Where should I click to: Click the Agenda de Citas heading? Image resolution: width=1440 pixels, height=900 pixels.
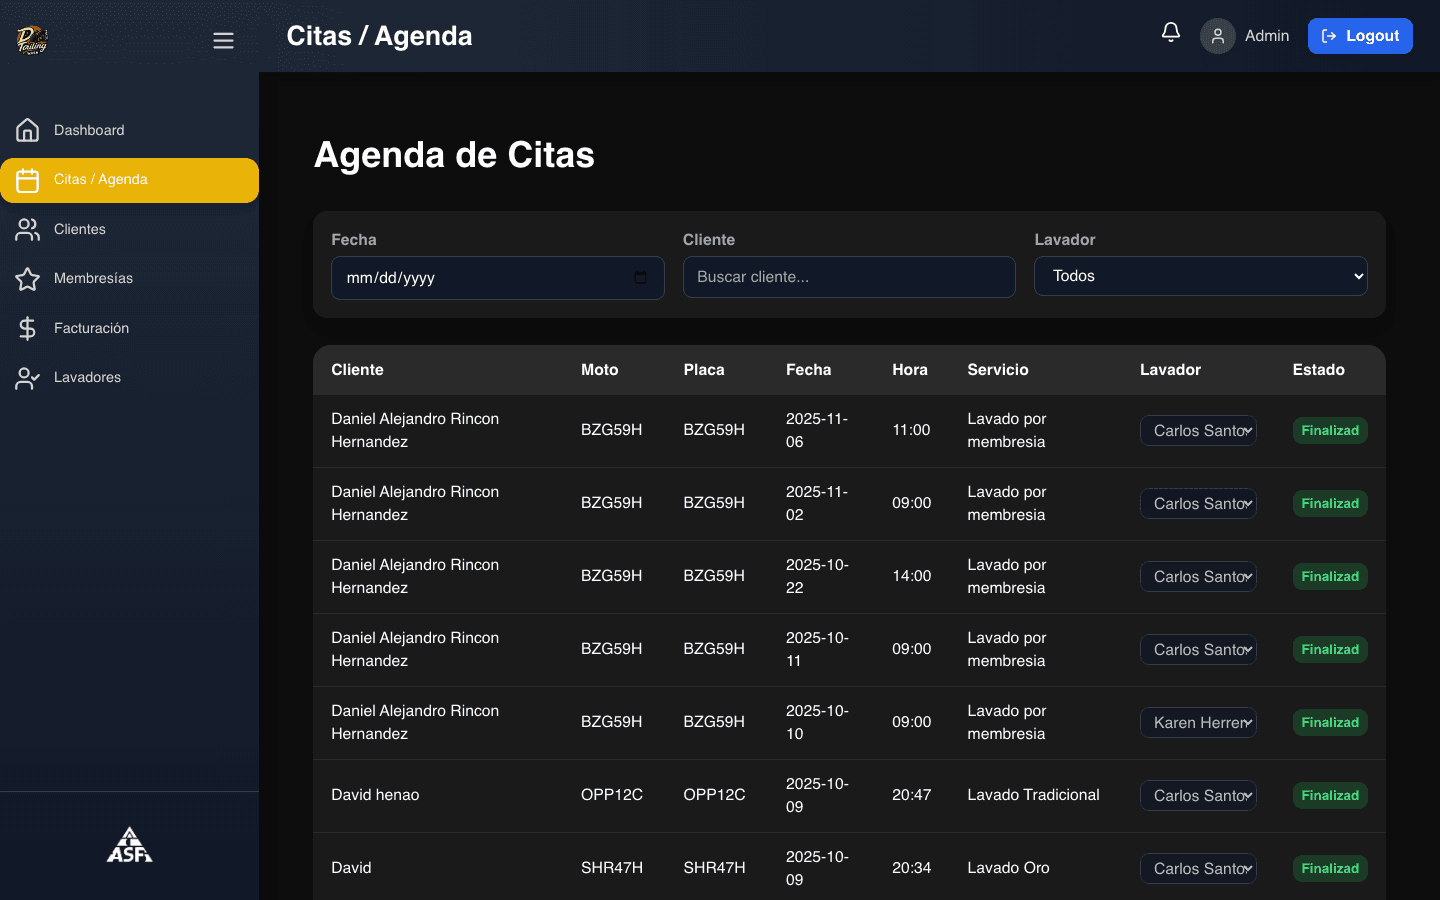455,155
